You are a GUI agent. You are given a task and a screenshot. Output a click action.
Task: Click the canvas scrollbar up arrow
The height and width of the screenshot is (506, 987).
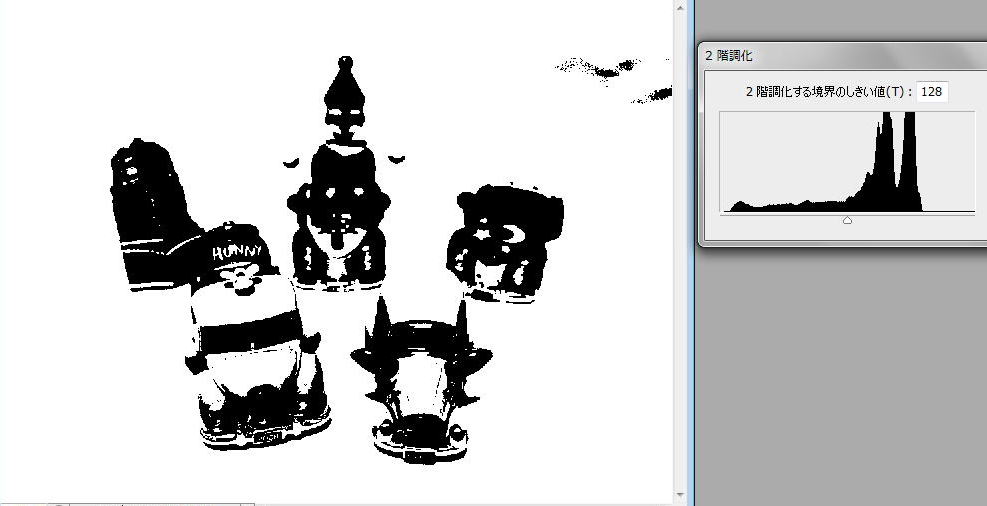coord(680,7)
